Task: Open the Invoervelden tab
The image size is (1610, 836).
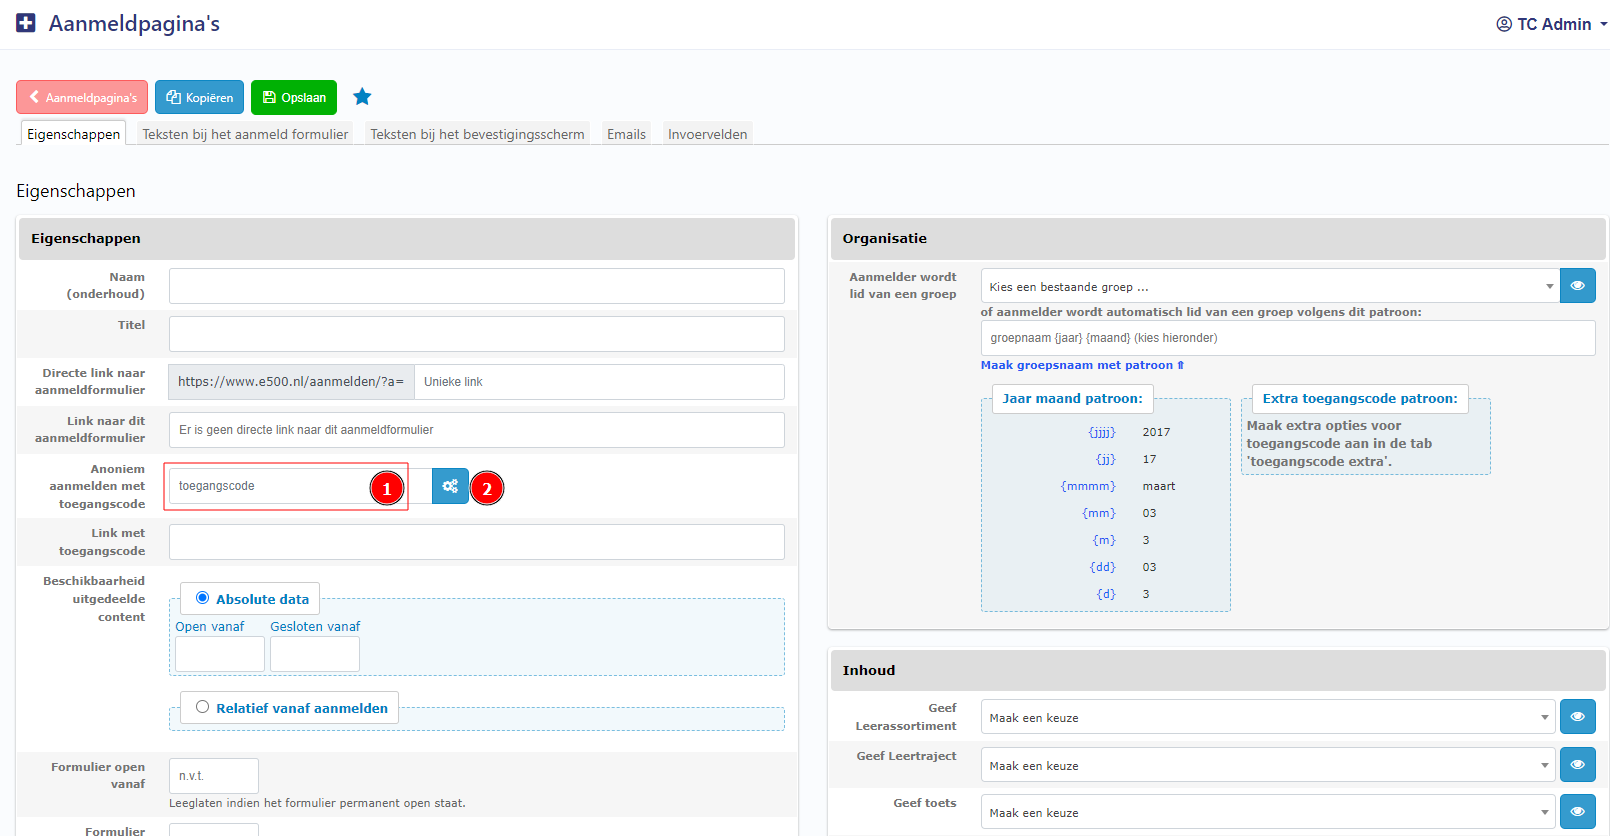Action: coord(707,134)
